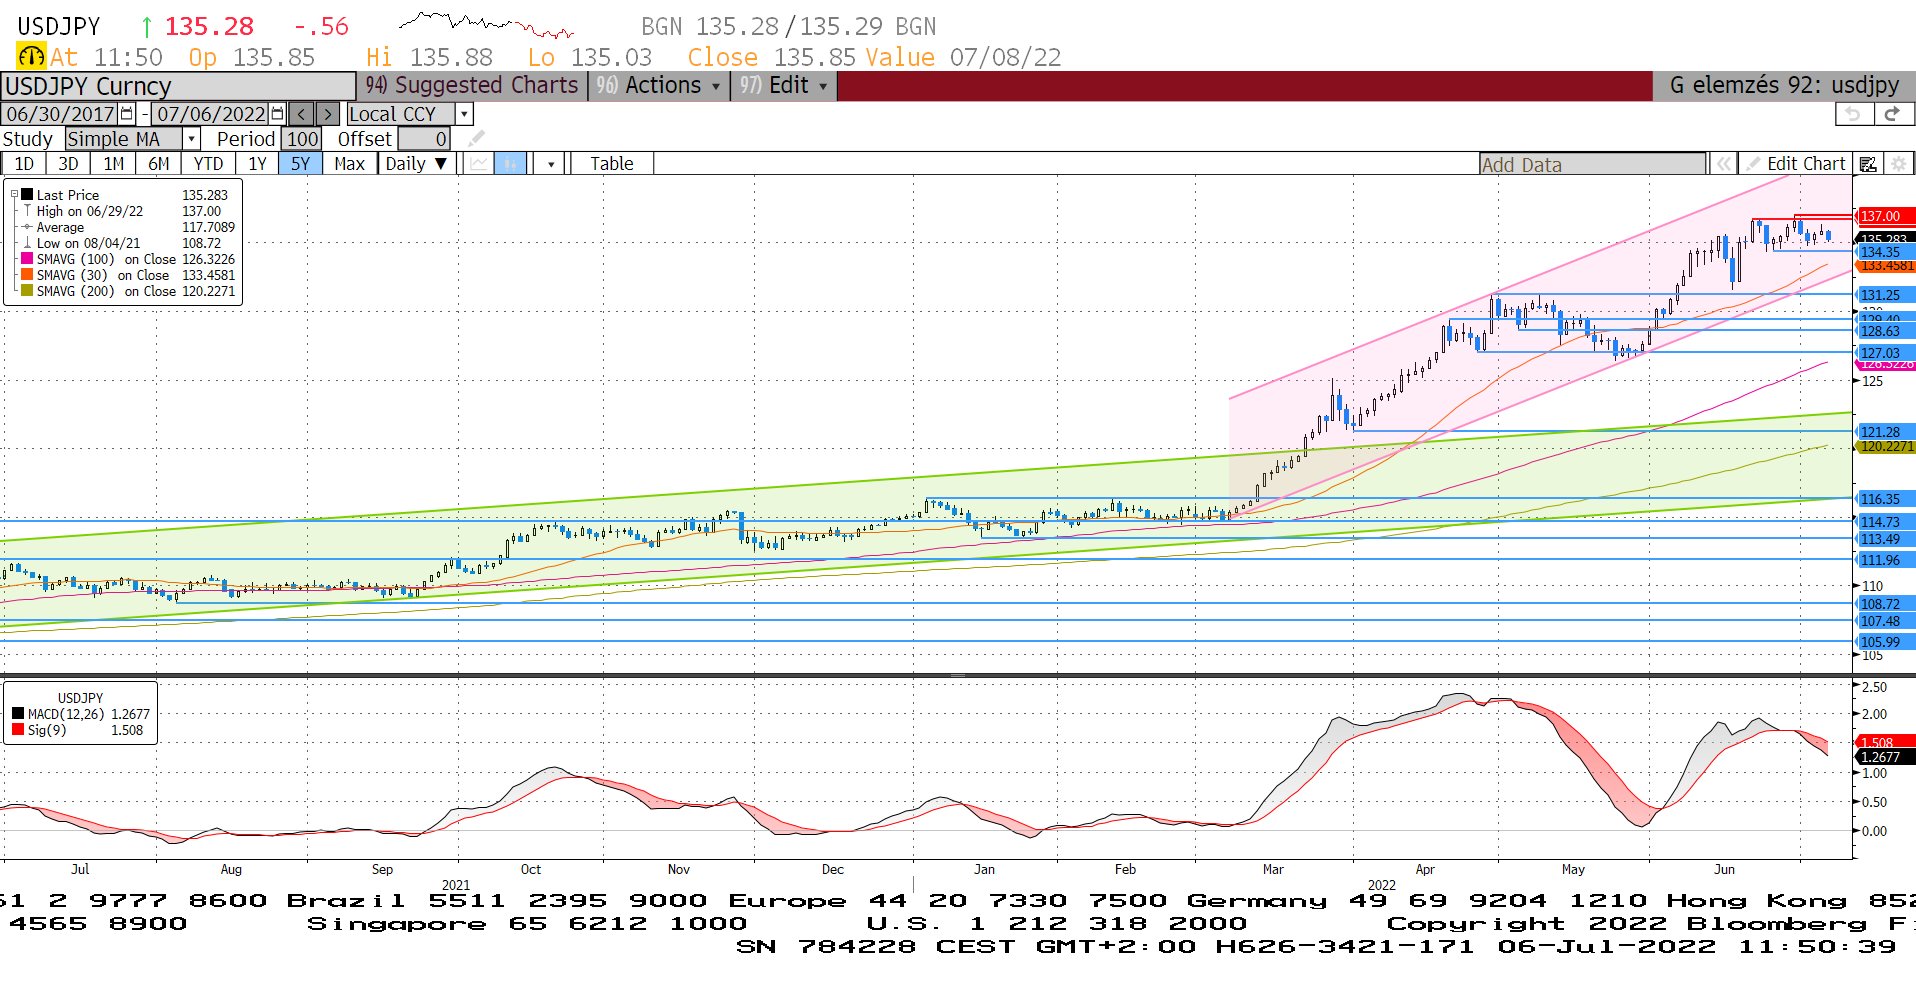Select the YTD range tab
The width and height of the screenshot is (1916, 1002).
208,164
